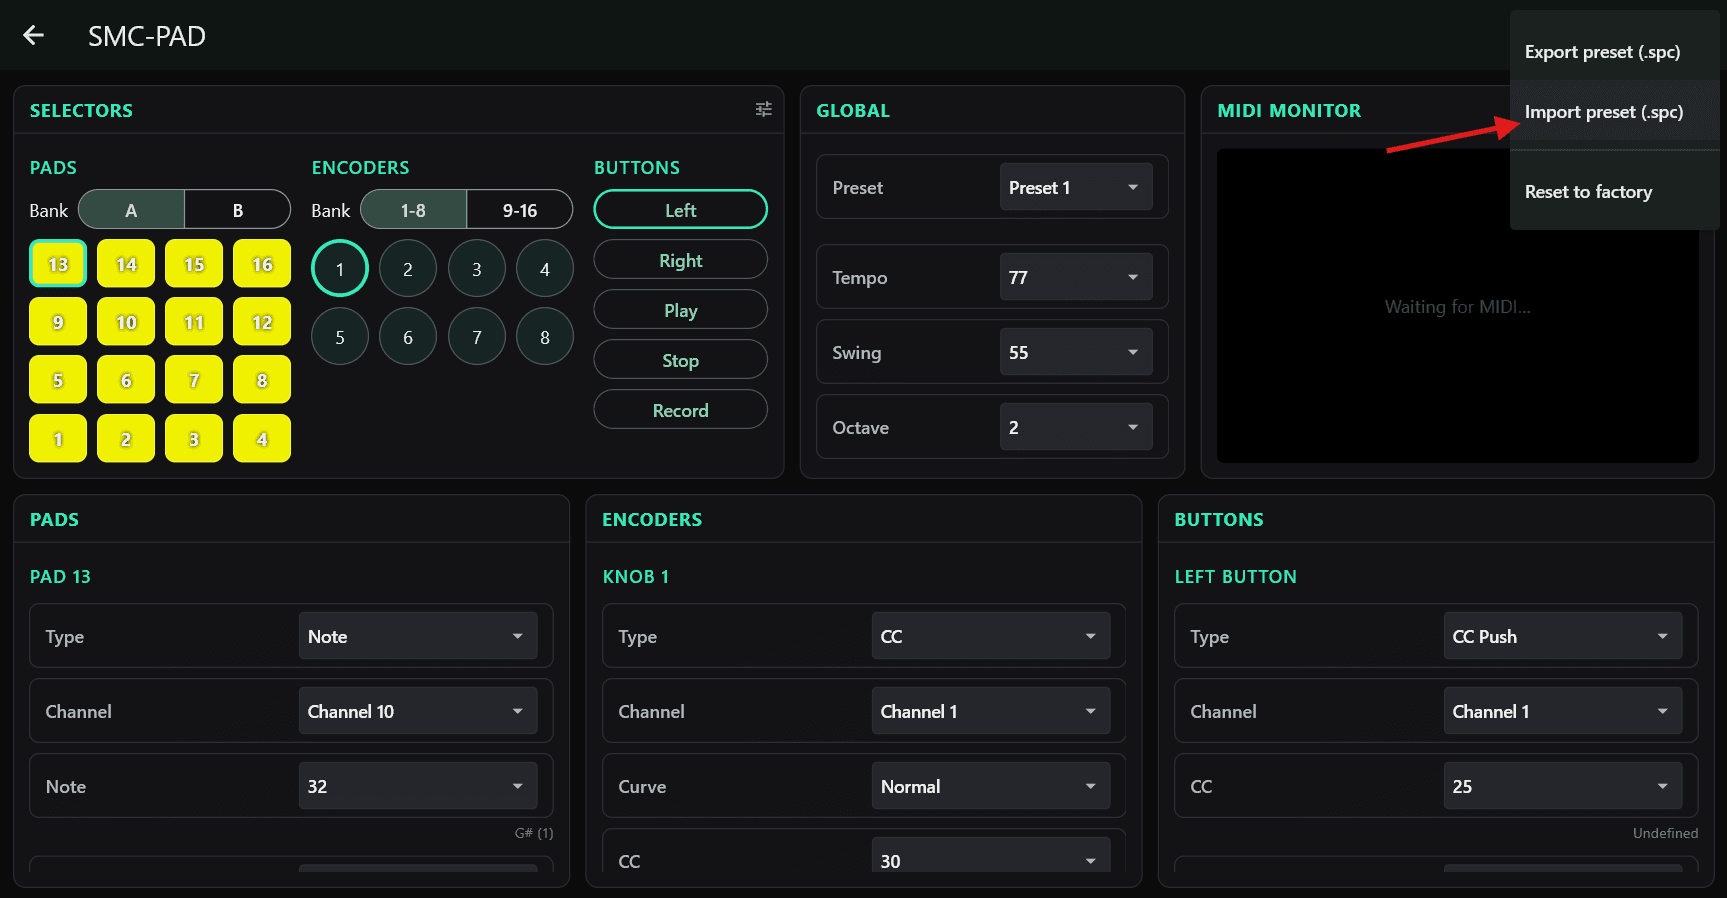Select pad 16

[x=262, y=264]
